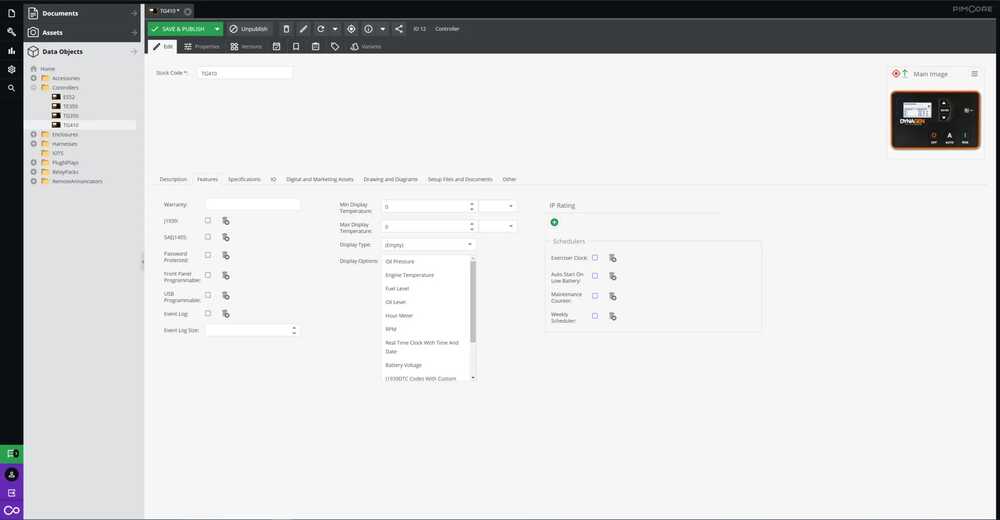
Task: Click the rename pencil icon in toolbar
Action: click(304, 29)
